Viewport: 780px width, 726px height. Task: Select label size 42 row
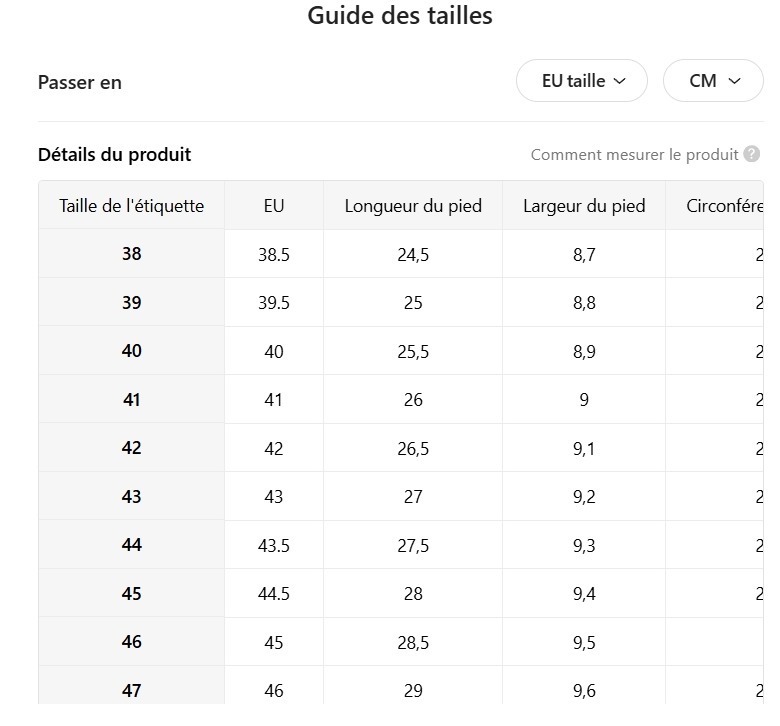click(132, 448)
